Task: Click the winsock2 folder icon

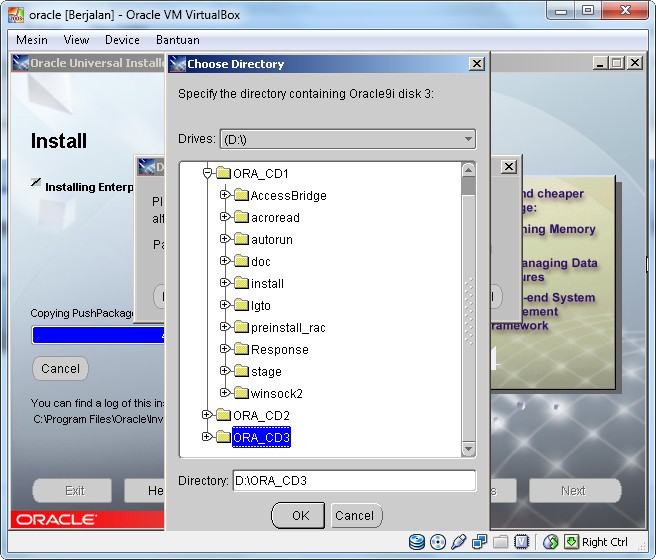Action: point(241,393)
